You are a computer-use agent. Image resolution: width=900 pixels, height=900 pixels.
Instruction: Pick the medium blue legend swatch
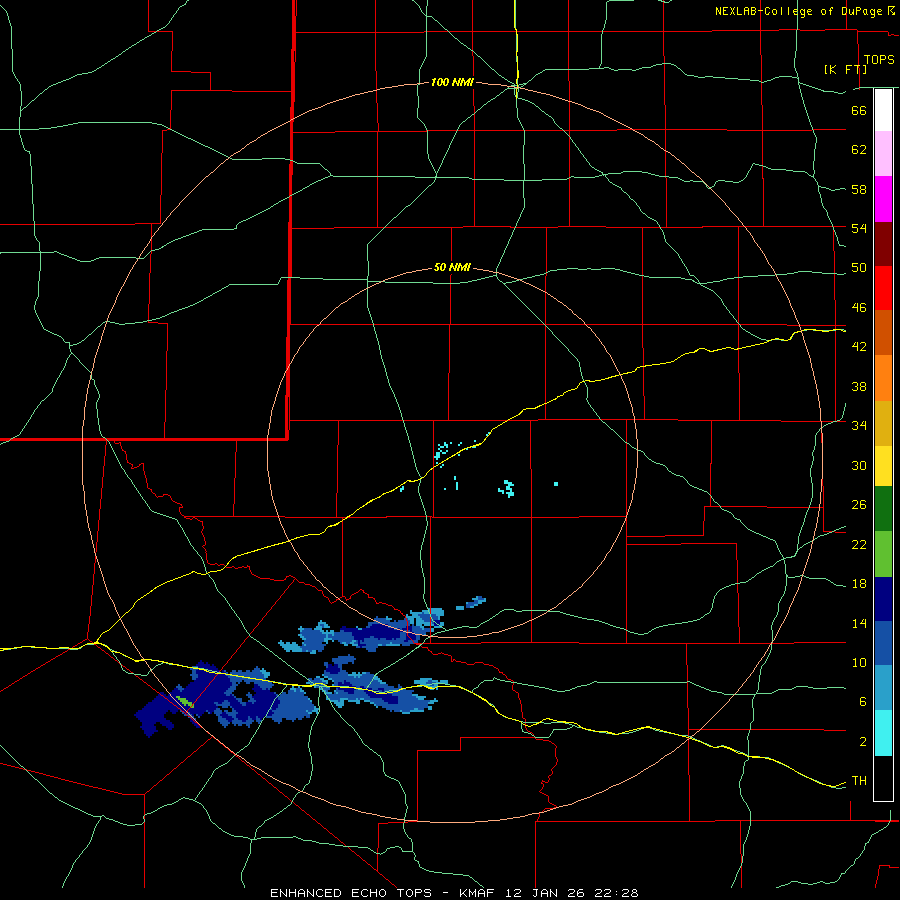[883, 643]
